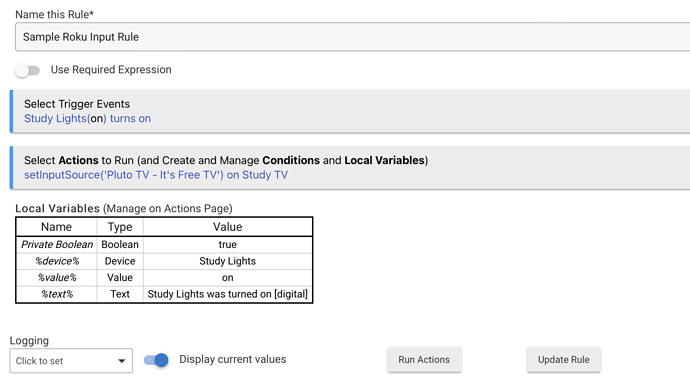Open the Logging Click to set dropdown
Viewport: 690px width, 389px height.
[71, 361]
